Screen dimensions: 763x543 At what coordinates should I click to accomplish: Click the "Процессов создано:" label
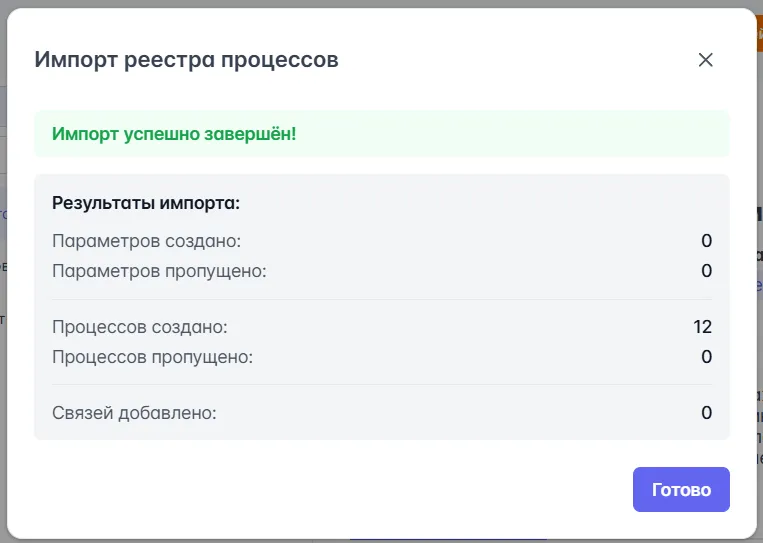pos(139,327)
